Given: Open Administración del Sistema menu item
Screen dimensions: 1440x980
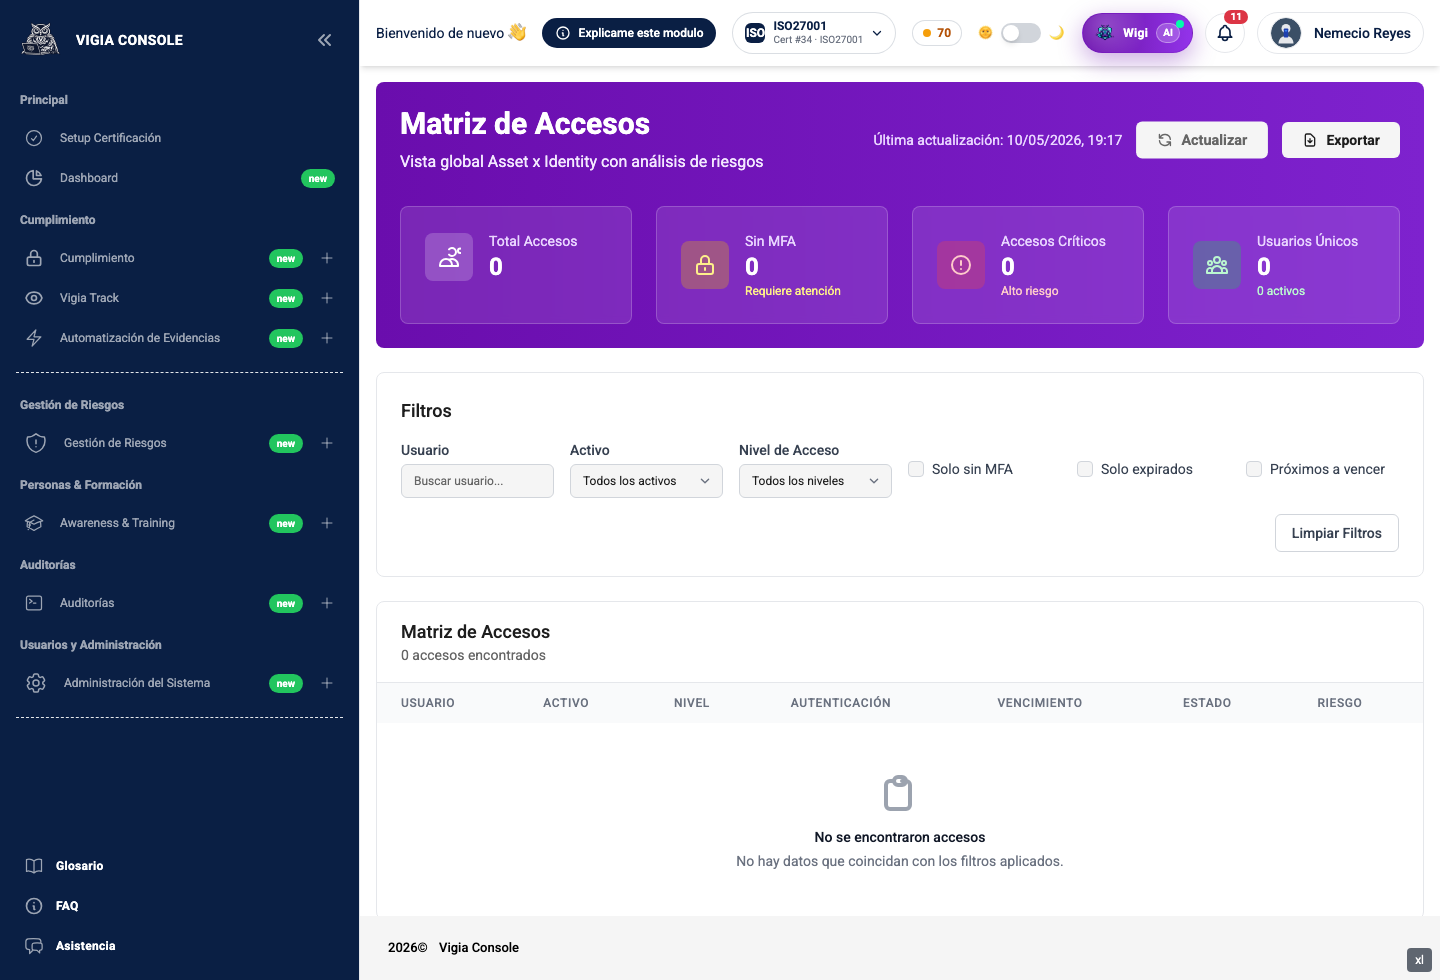Looking at the screenshot, I should 179,683.
